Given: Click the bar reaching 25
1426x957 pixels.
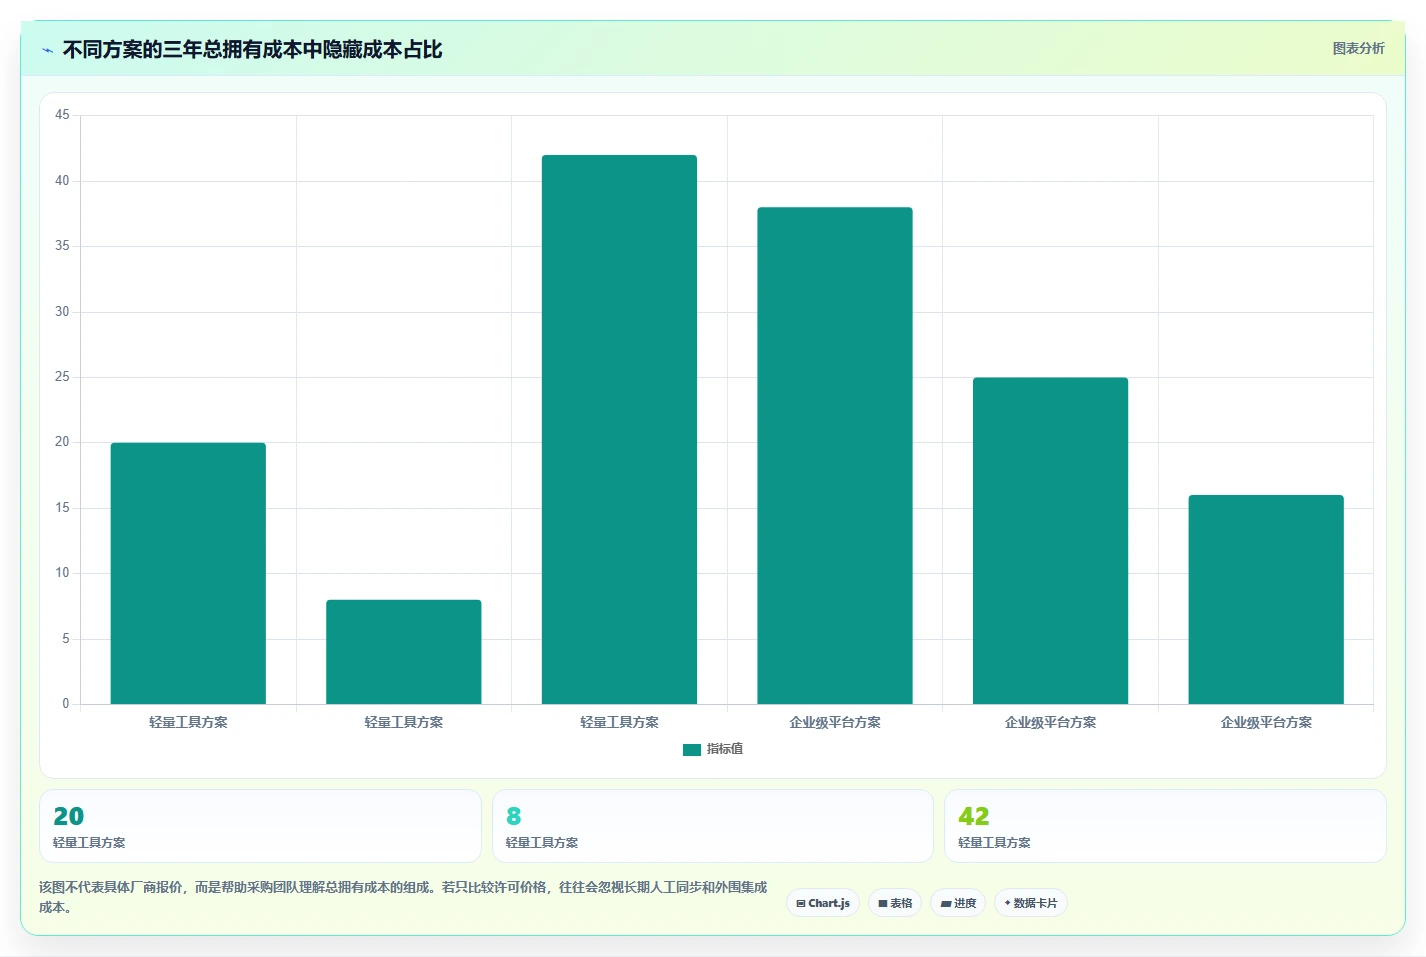Looking at the screenshot, I should pyautogui.click(x=1050, y=540).
